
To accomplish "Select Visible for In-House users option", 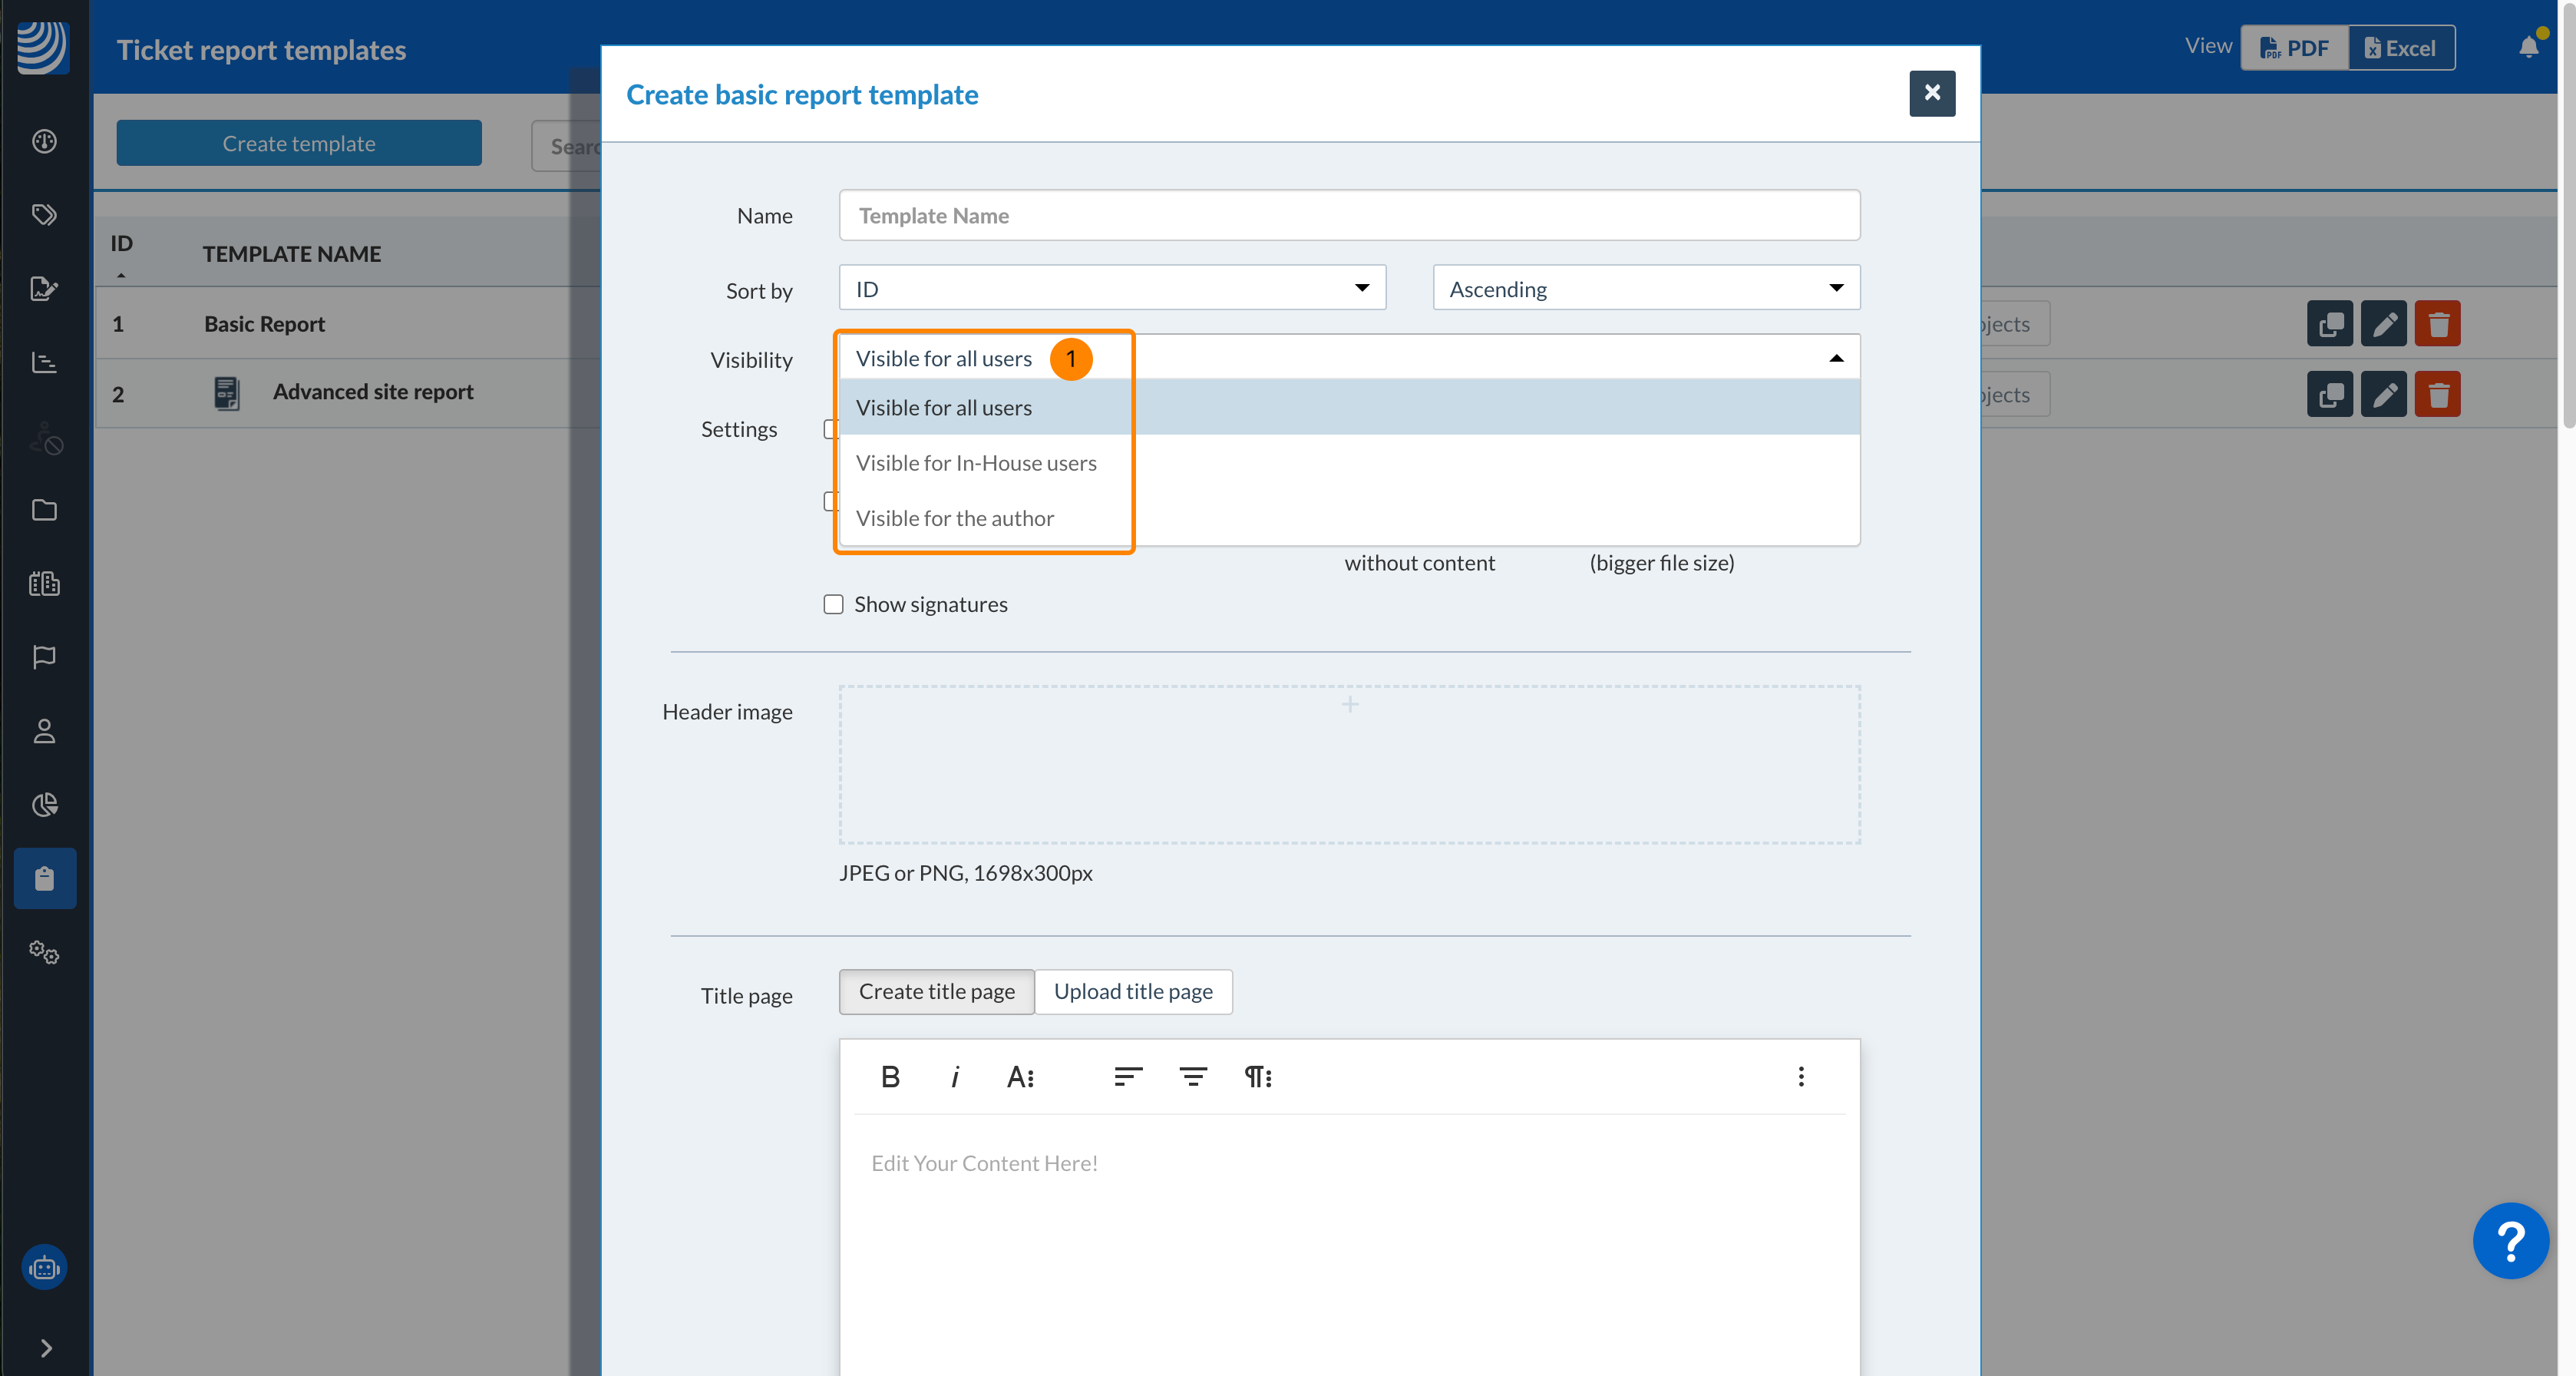I will [x=976, y=463].
